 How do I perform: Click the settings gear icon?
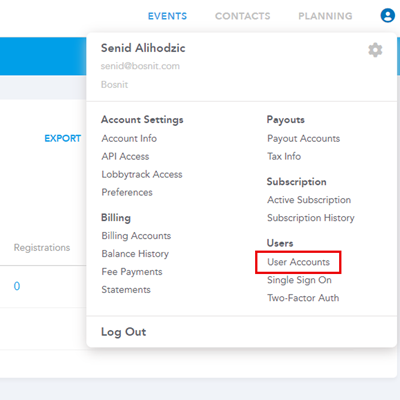(375, 50)
